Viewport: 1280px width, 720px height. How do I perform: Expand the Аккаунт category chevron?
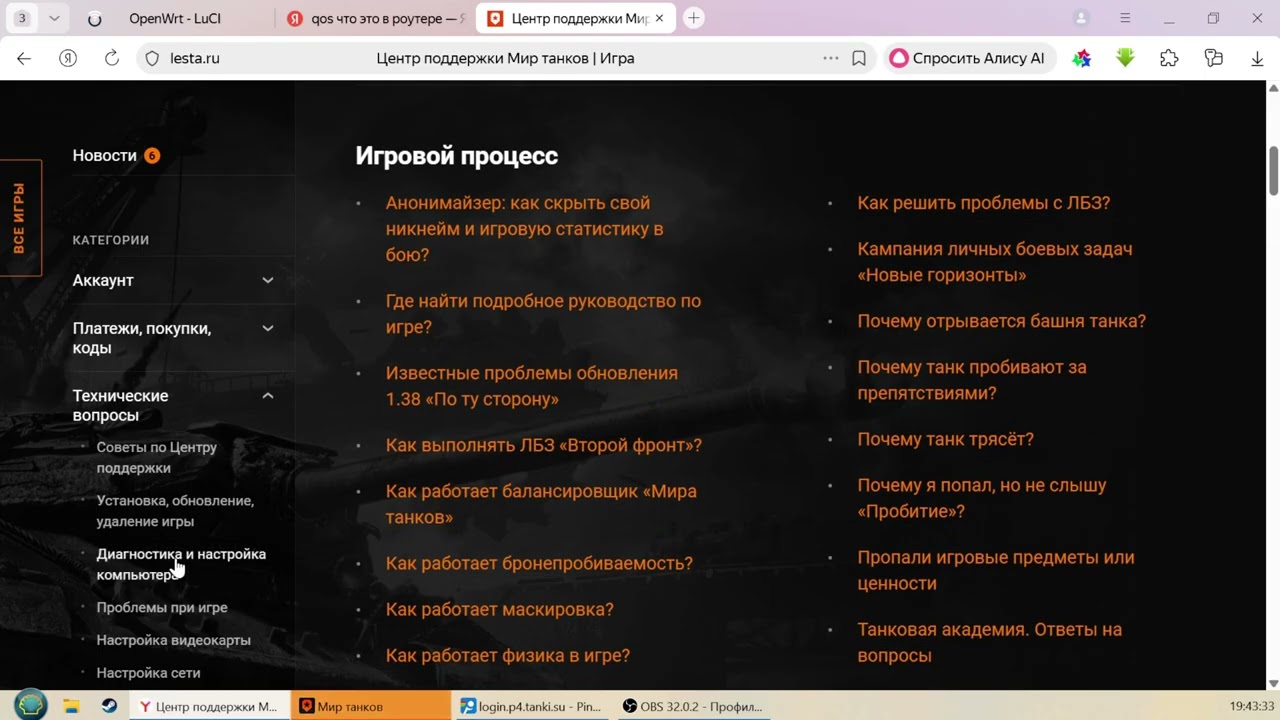click(x=268, y=280)
